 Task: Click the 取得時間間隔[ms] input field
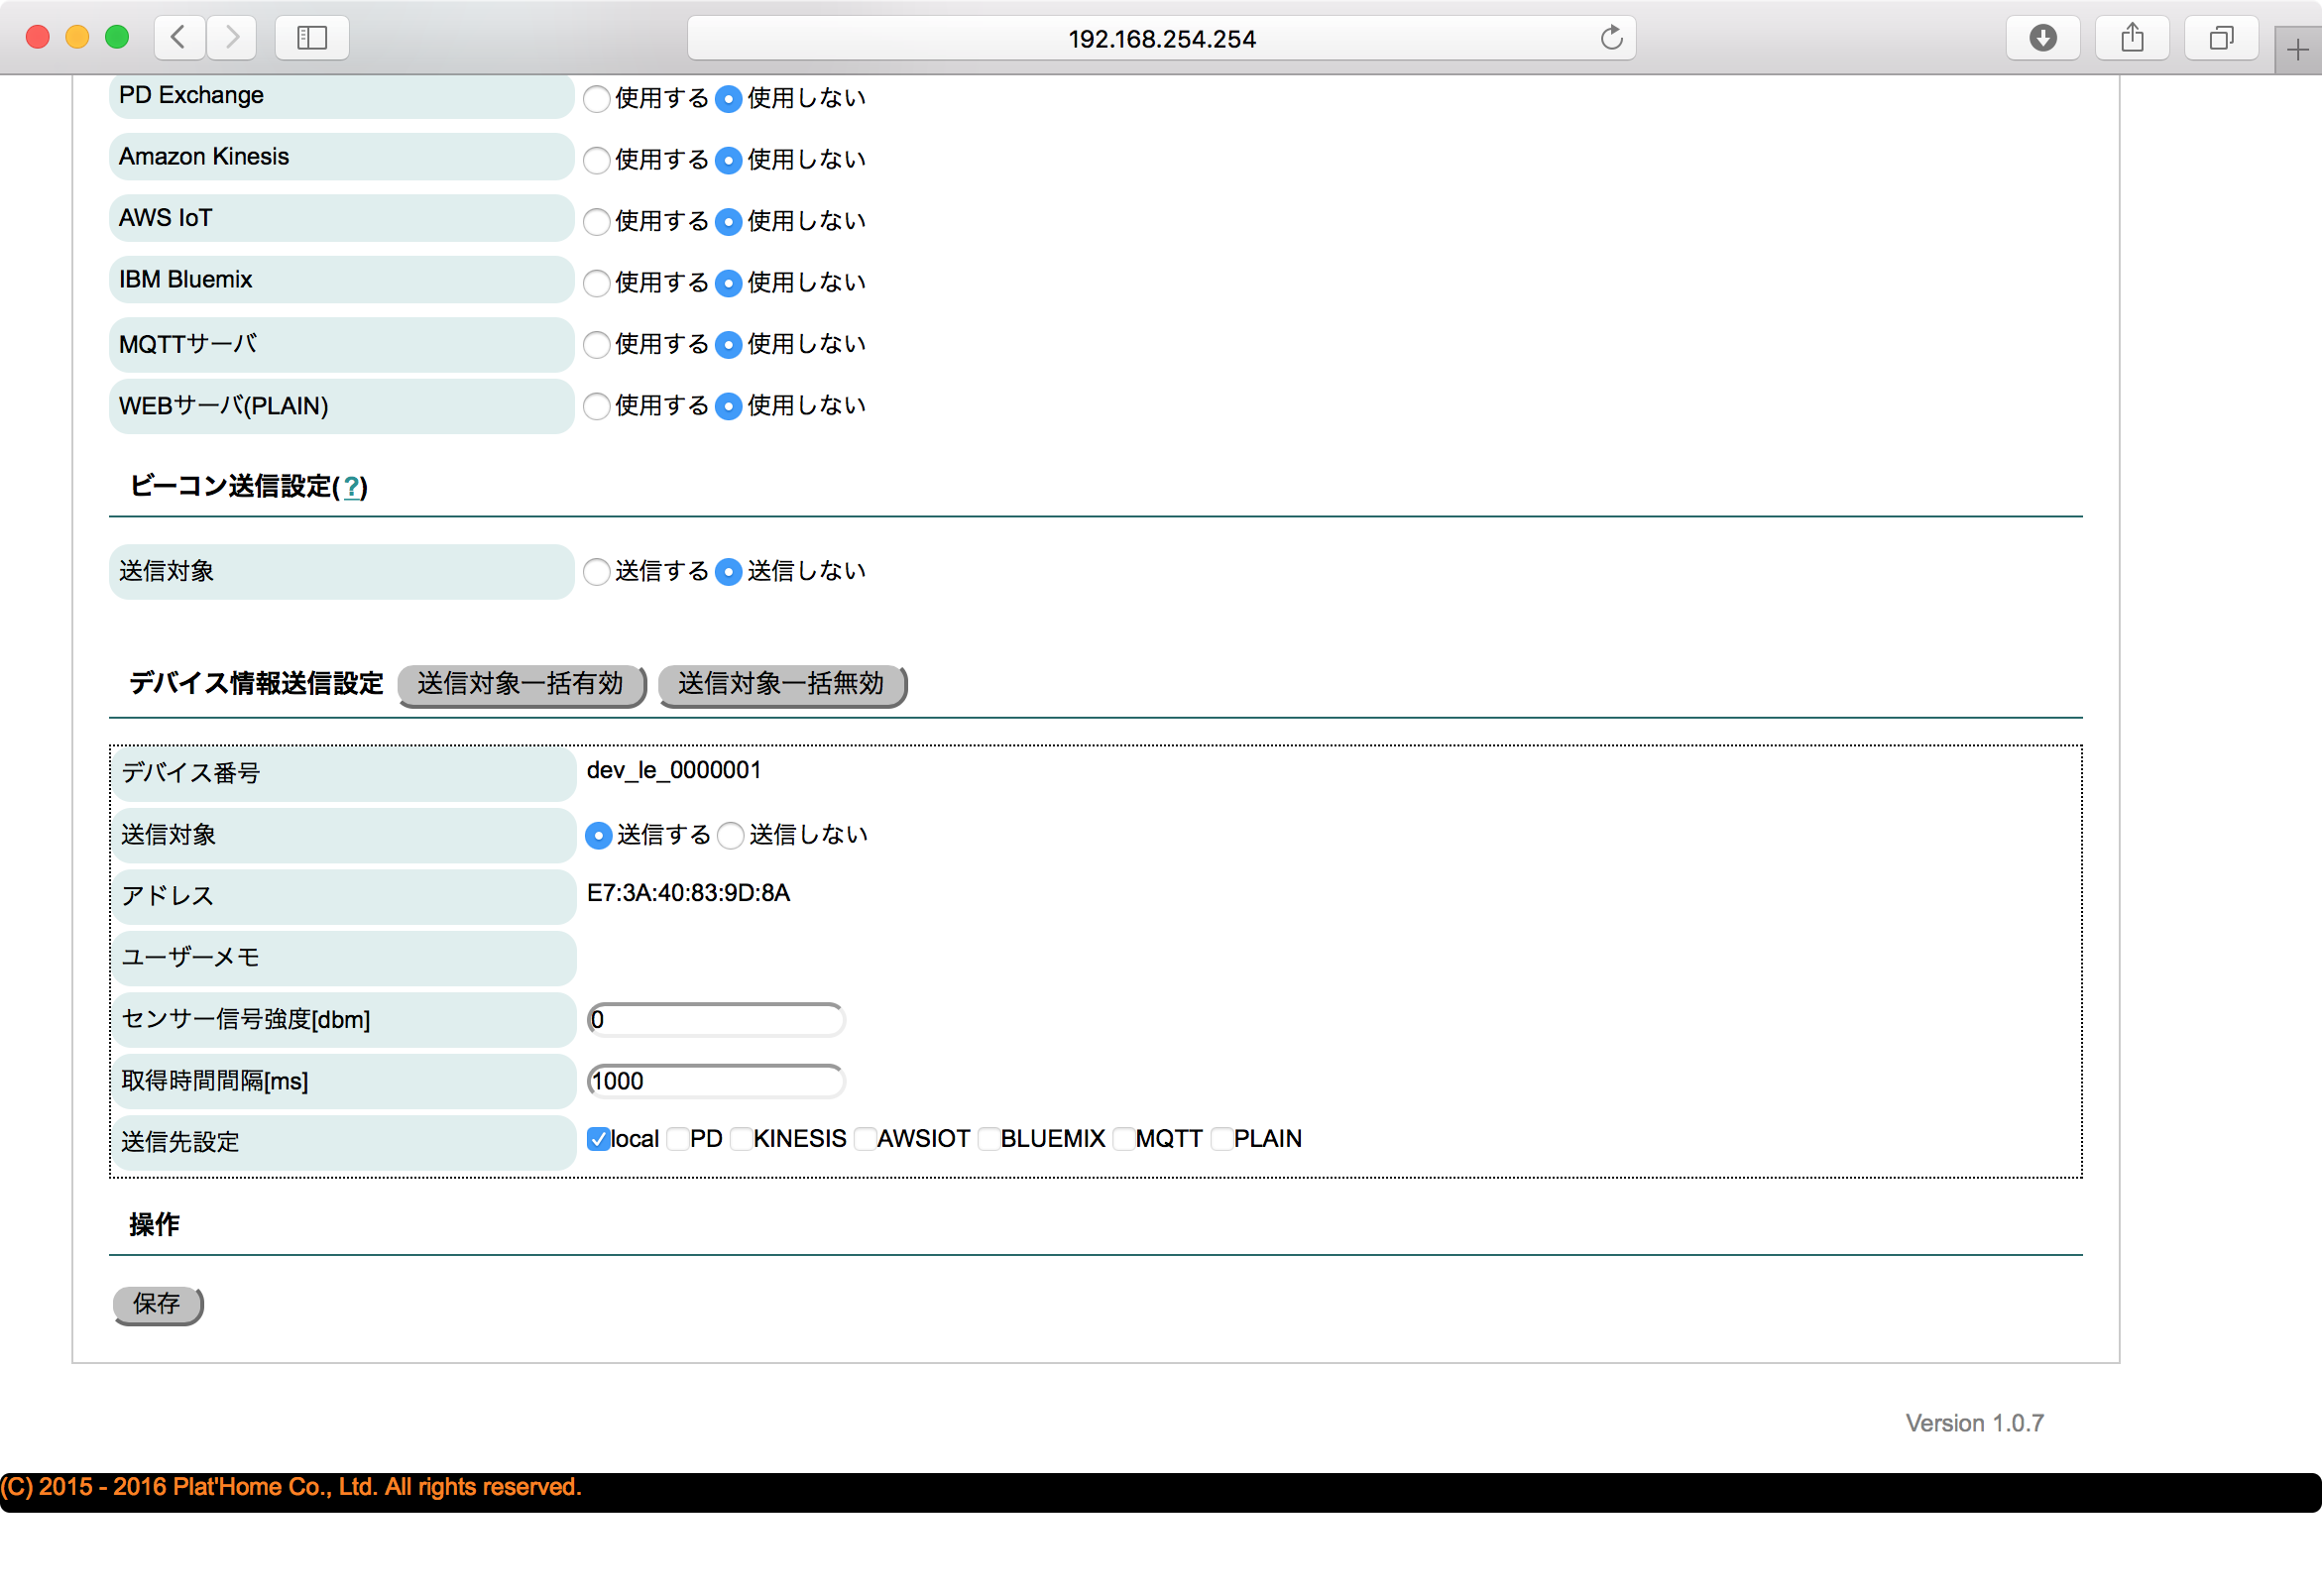tap(716, 1081)
